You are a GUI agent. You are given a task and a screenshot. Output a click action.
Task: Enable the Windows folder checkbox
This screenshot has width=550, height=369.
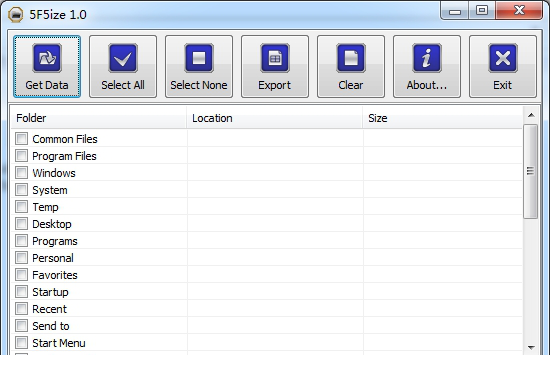point(21,173)
